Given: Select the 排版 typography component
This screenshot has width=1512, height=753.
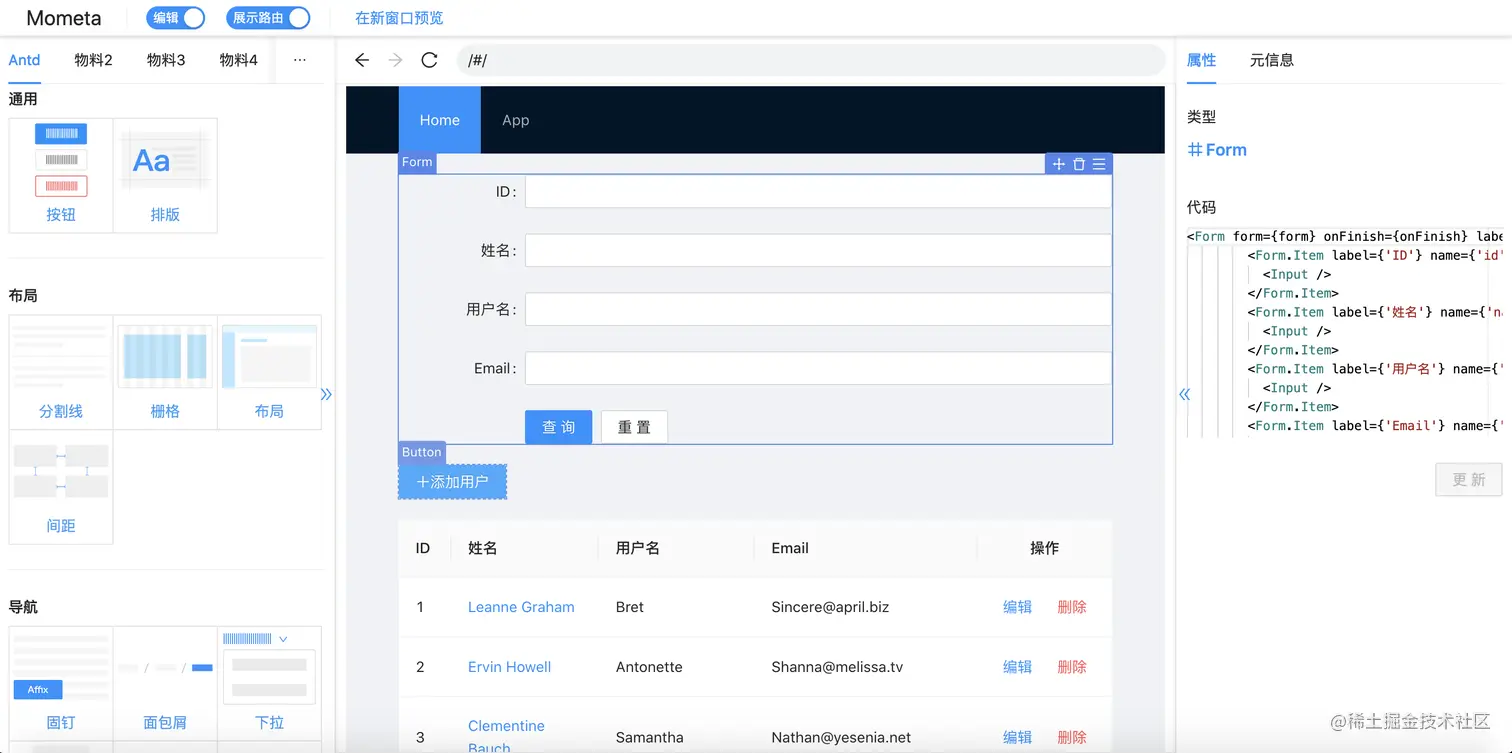Looking at the screenshot, I should (165, 175).
